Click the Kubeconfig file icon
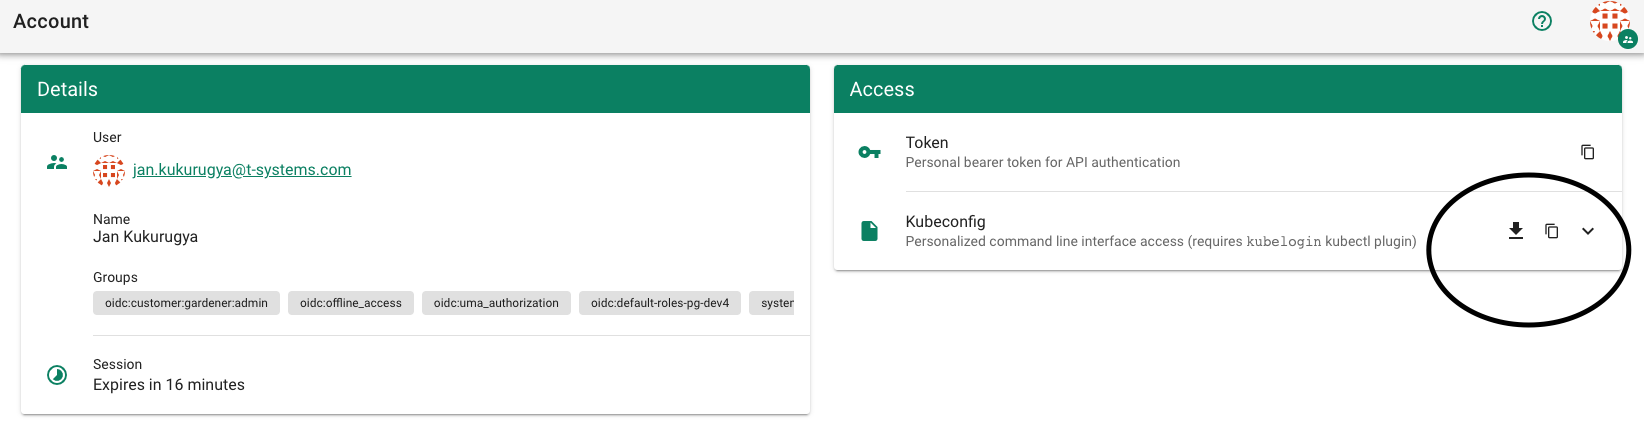 tap(870, 231)
